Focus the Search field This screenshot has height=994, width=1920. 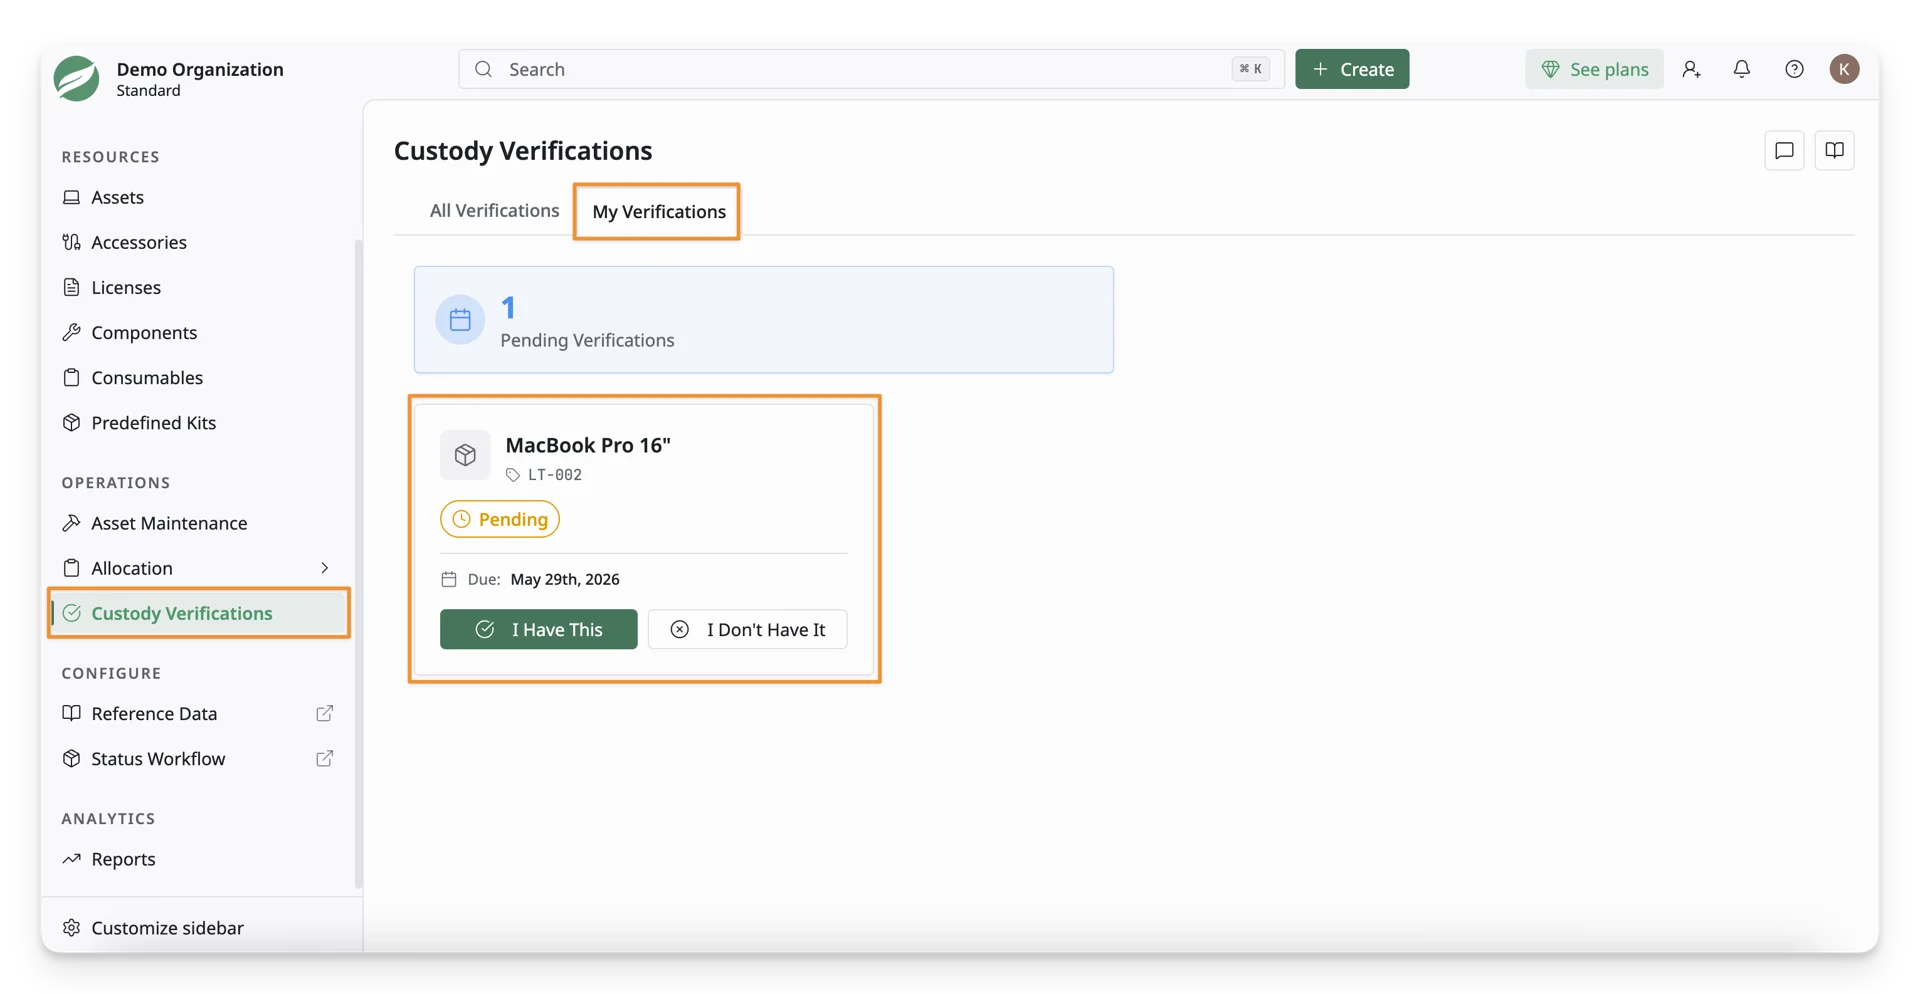(871, 69)
